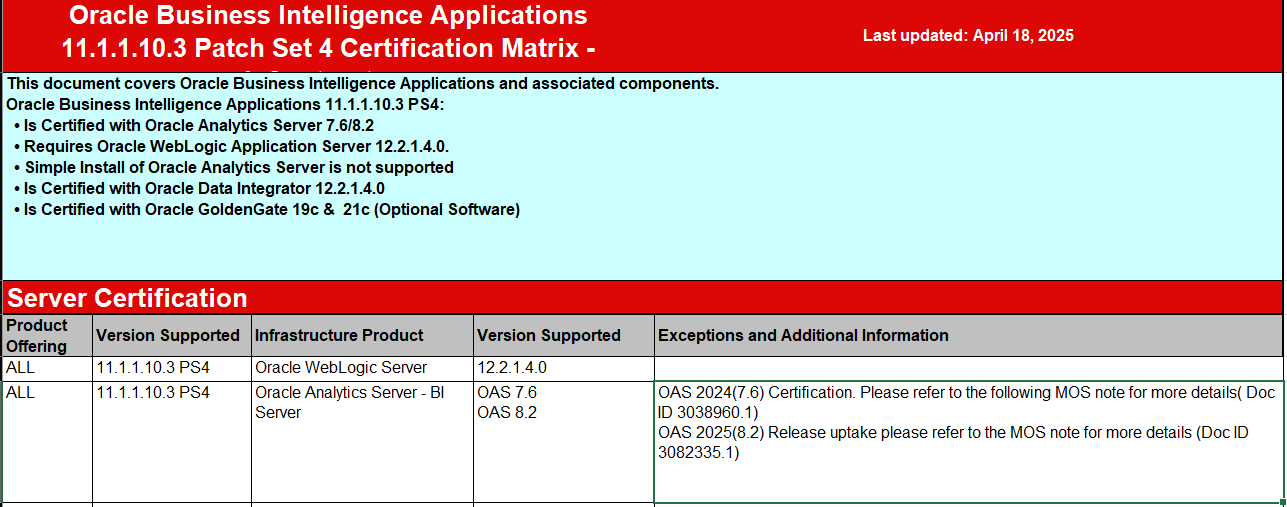The image size is (1287, 507).
Task: Click the 'OAS 2024(7.6) Certification' note text
Action: pyautogui.click(x=966, y=403)
